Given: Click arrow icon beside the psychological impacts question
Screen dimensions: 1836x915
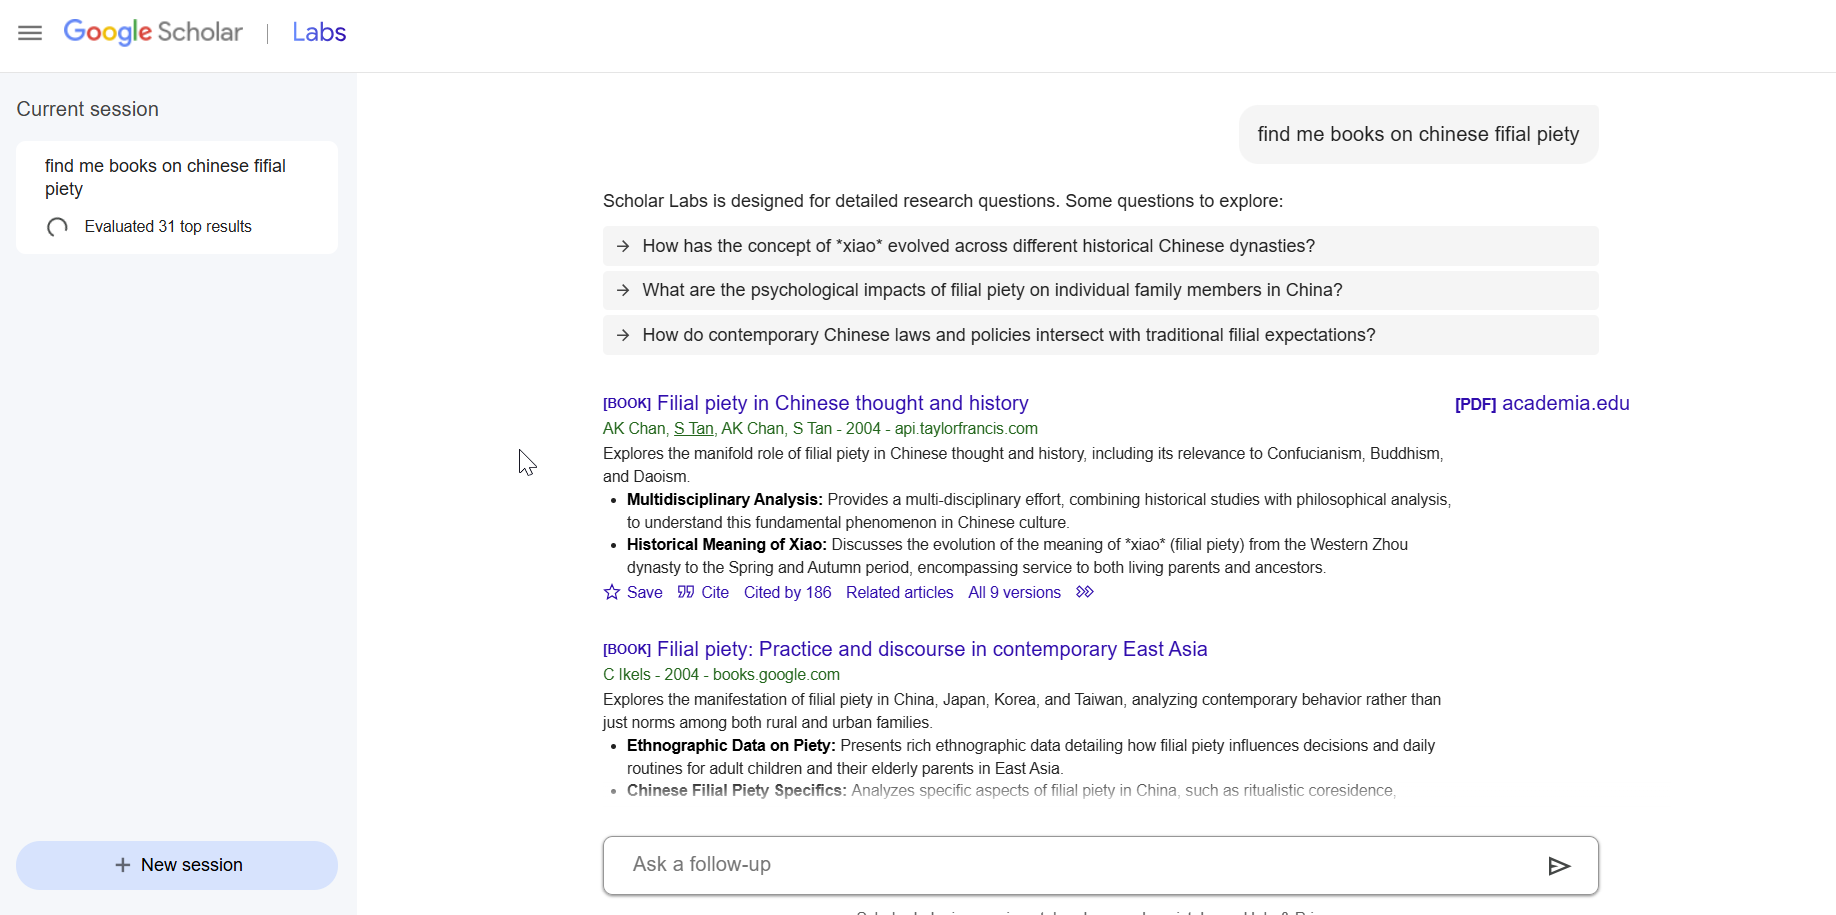Looking at the screenshot, I should pos(623,290).
